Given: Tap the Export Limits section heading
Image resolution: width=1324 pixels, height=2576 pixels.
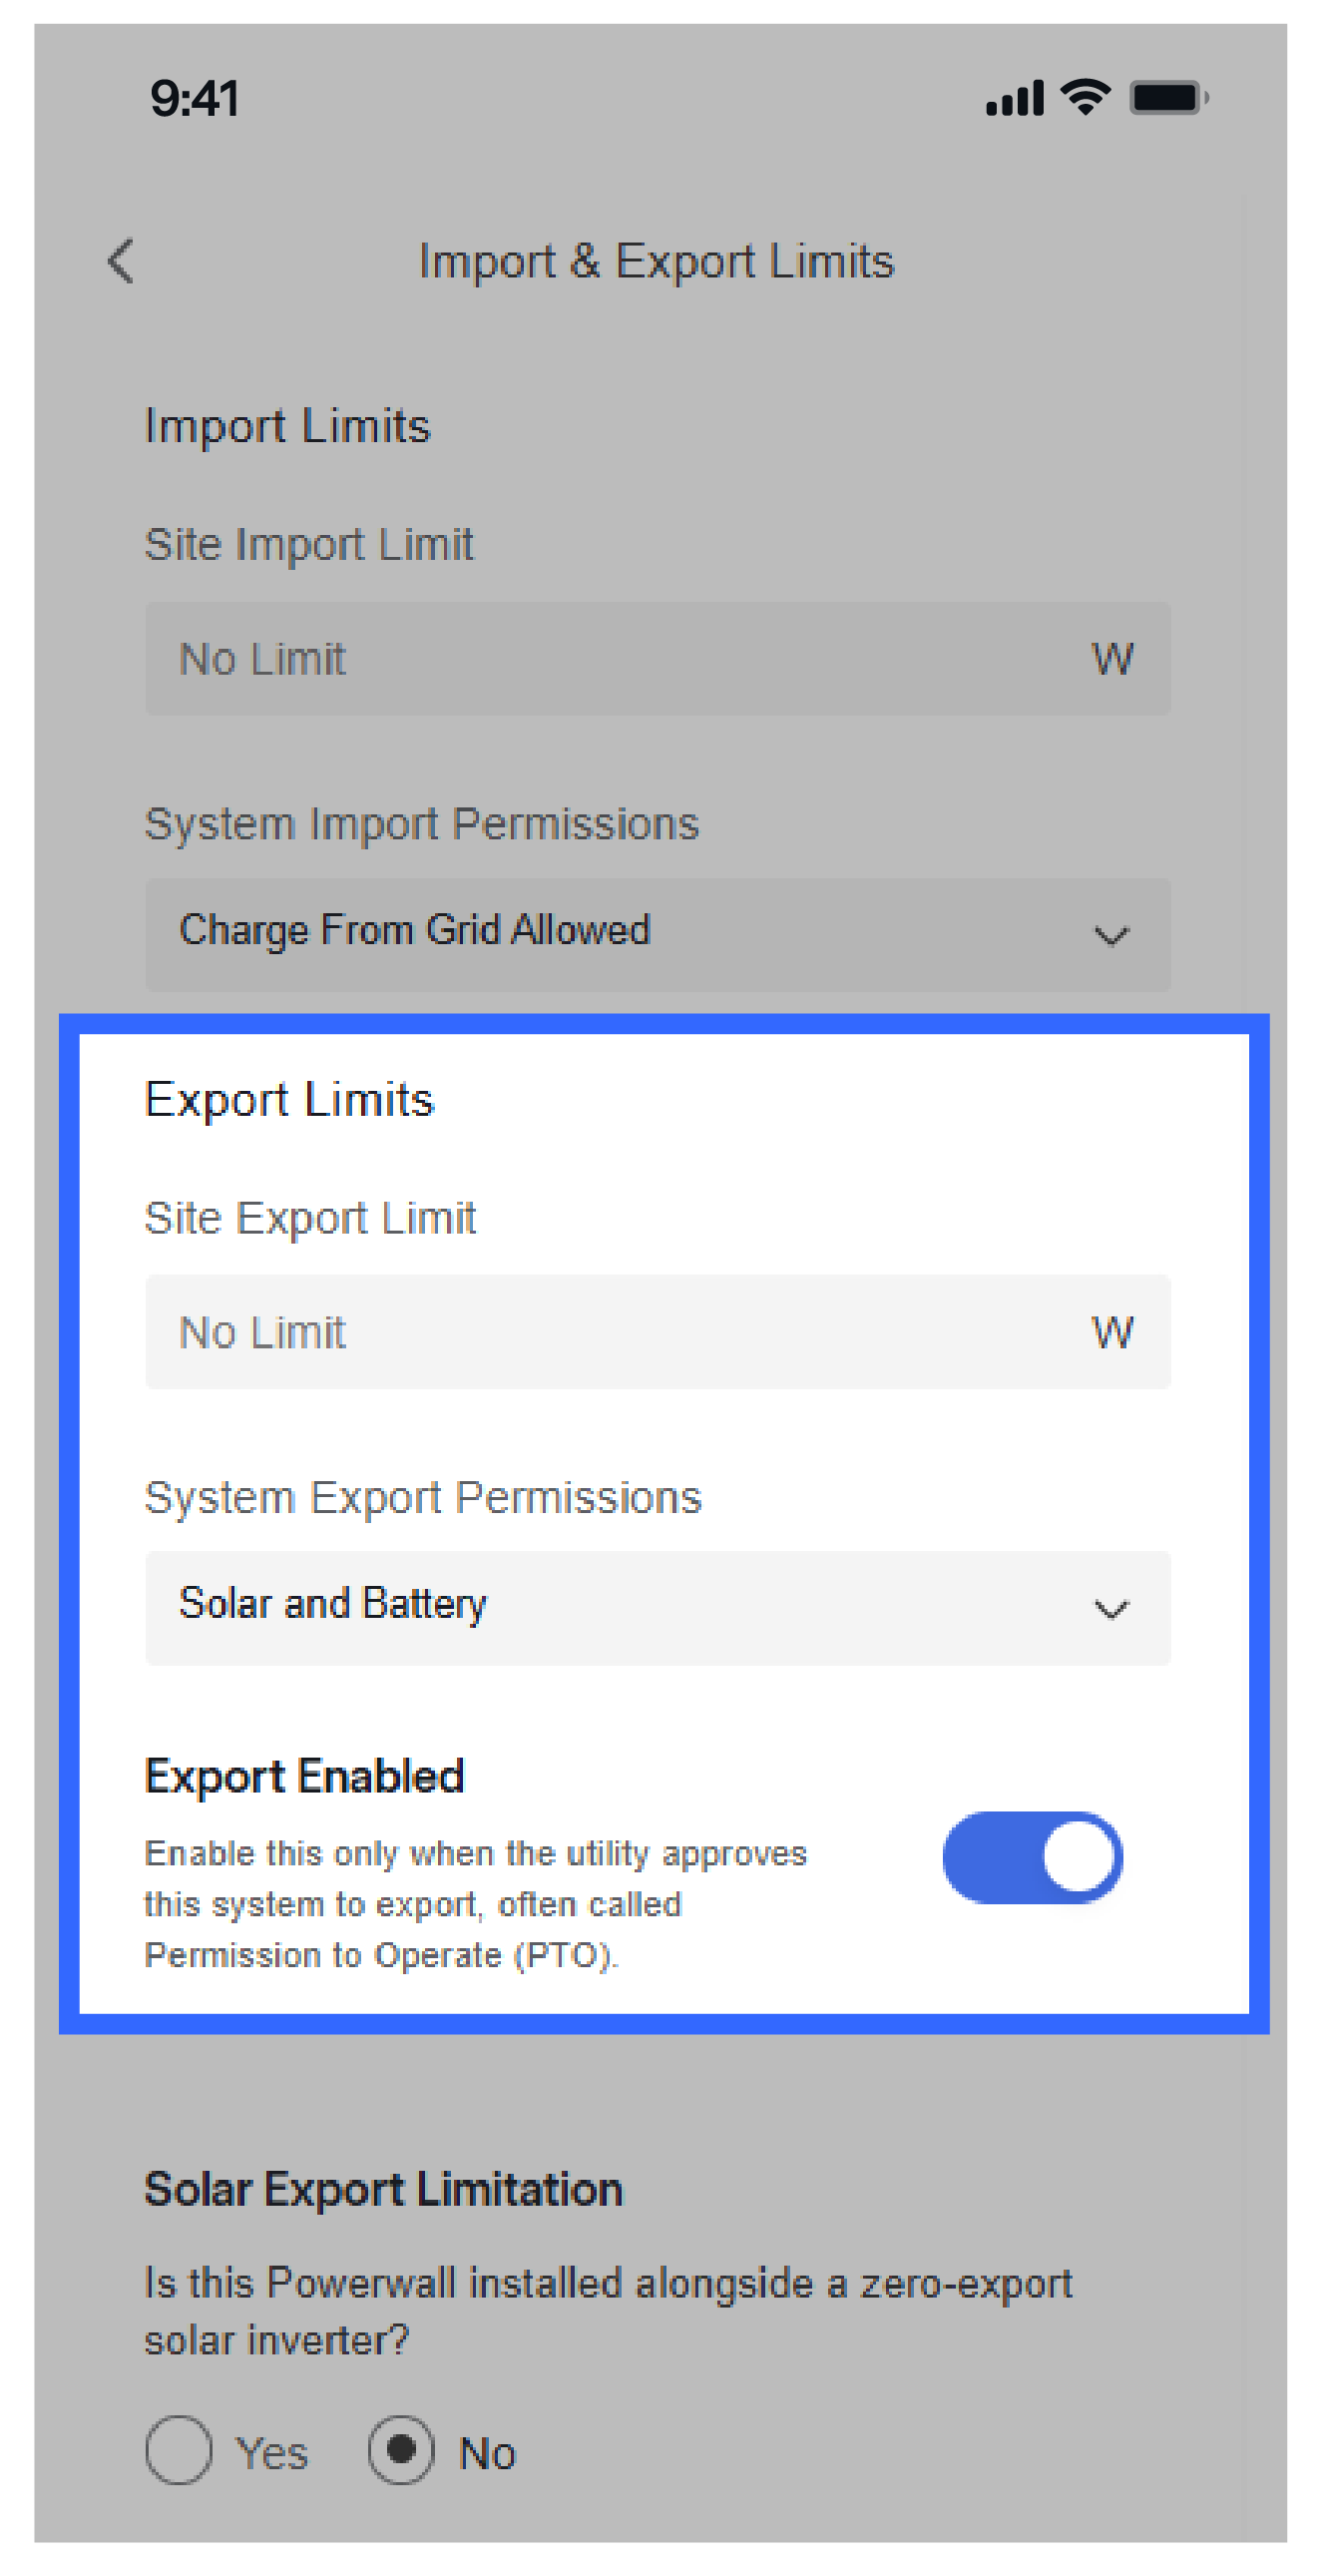Looking at the screenshot, I should coord(289,1100).
